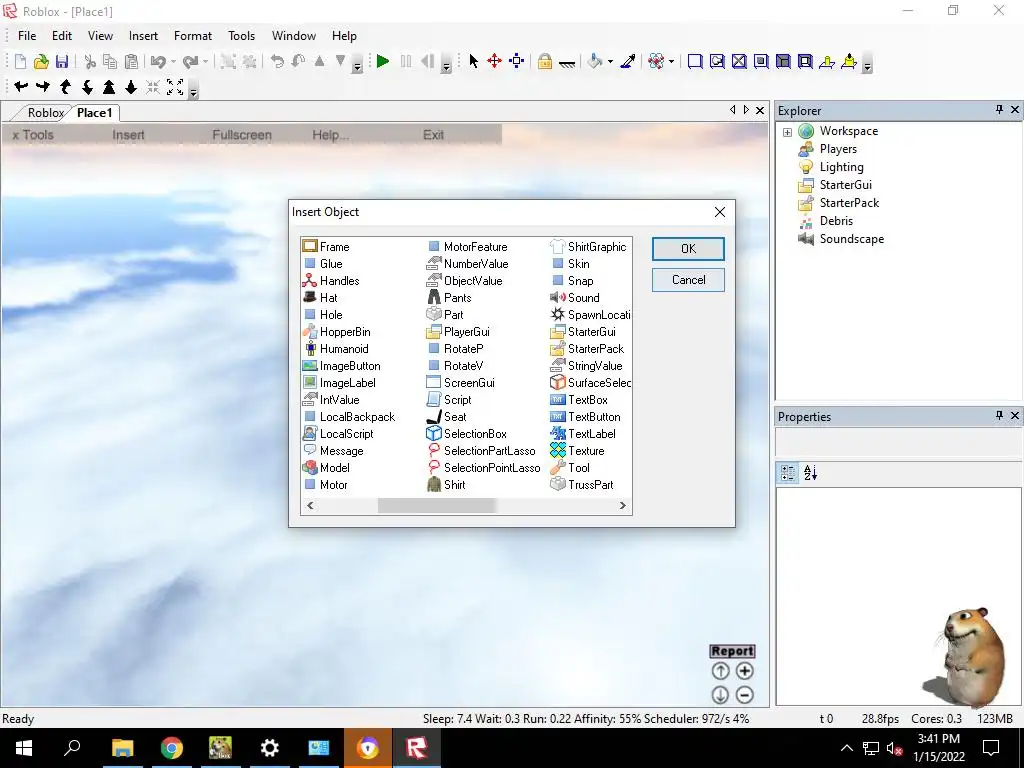The image size is (1024, 768).
Task: Select Sound in the Insert Object list
Action: pos(575,298)
